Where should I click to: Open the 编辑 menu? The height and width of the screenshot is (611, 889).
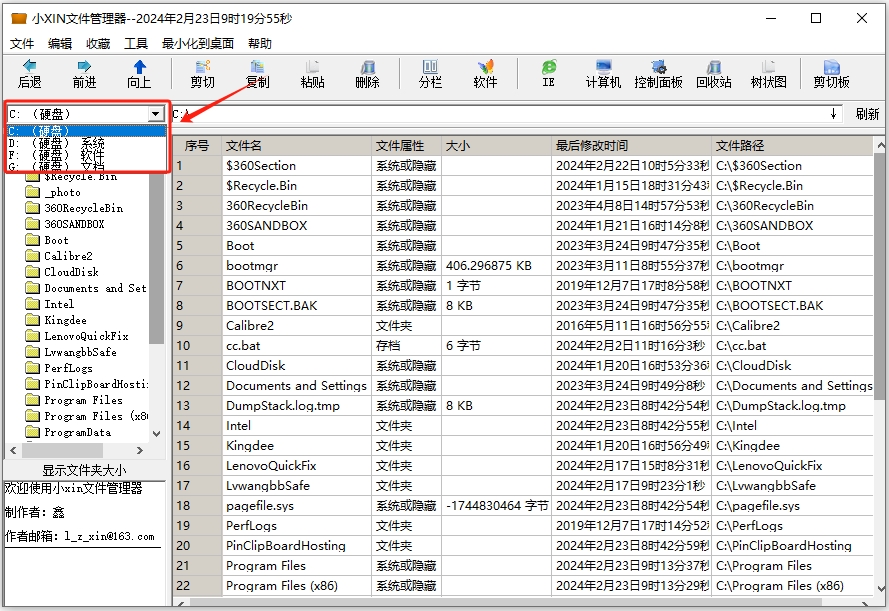60,44
